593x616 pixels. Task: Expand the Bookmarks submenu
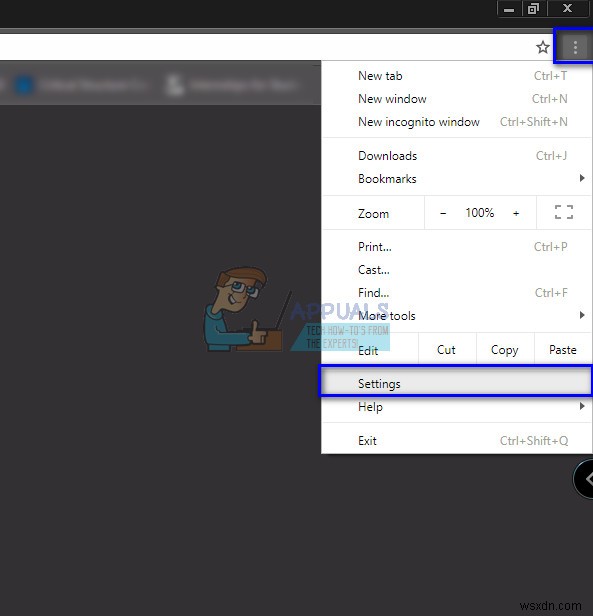point(457,179)
